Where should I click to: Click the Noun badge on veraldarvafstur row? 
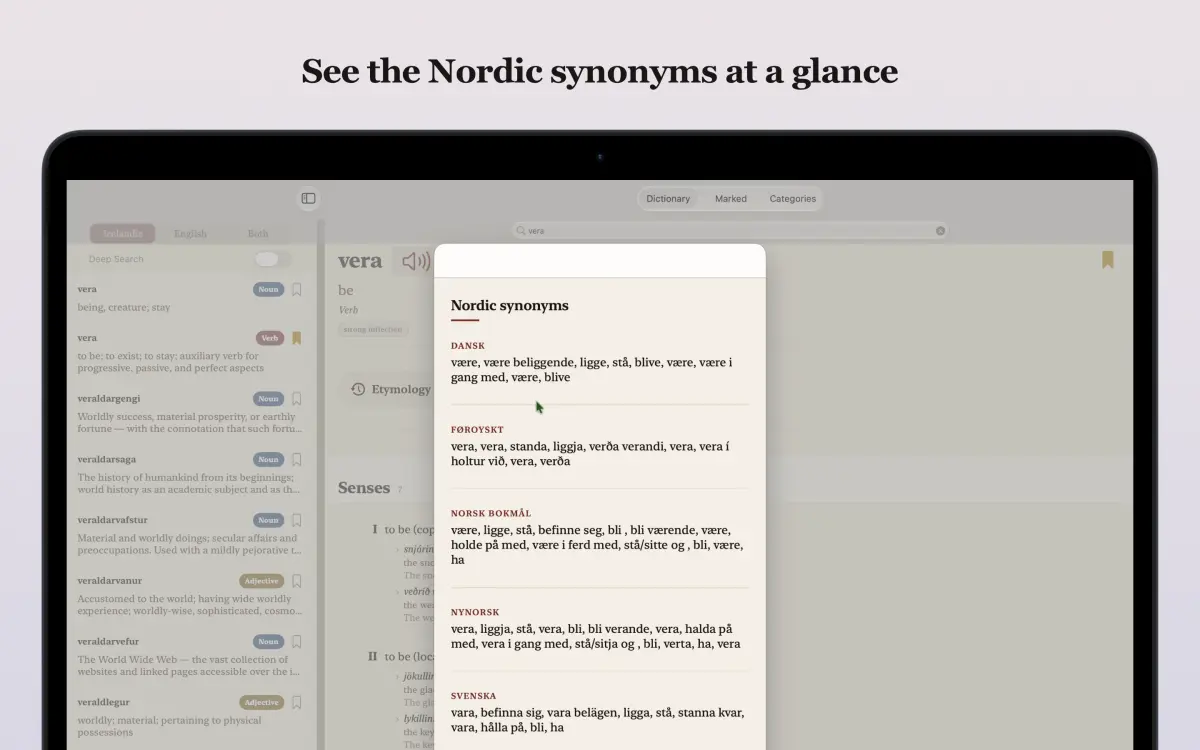coord(269,520)
